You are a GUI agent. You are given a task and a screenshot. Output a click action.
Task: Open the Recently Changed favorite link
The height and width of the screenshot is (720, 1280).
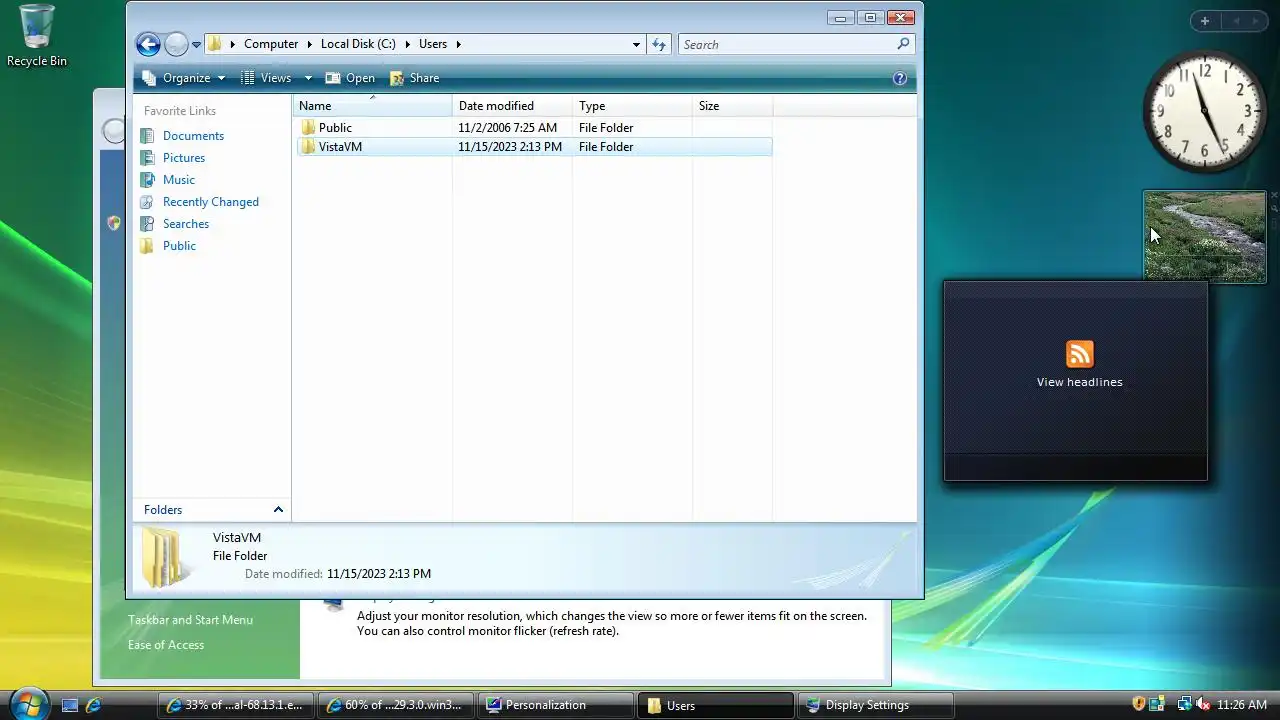[x=210, y=202]
